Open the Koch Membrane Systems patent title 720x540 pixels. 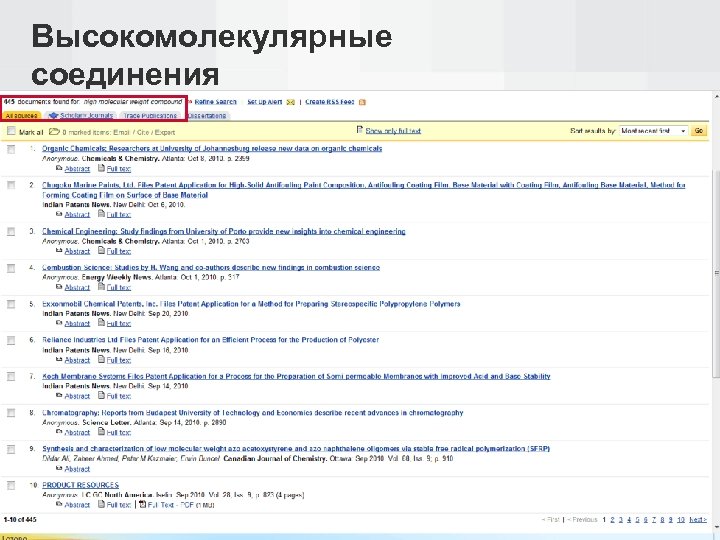tap(296, 377)
